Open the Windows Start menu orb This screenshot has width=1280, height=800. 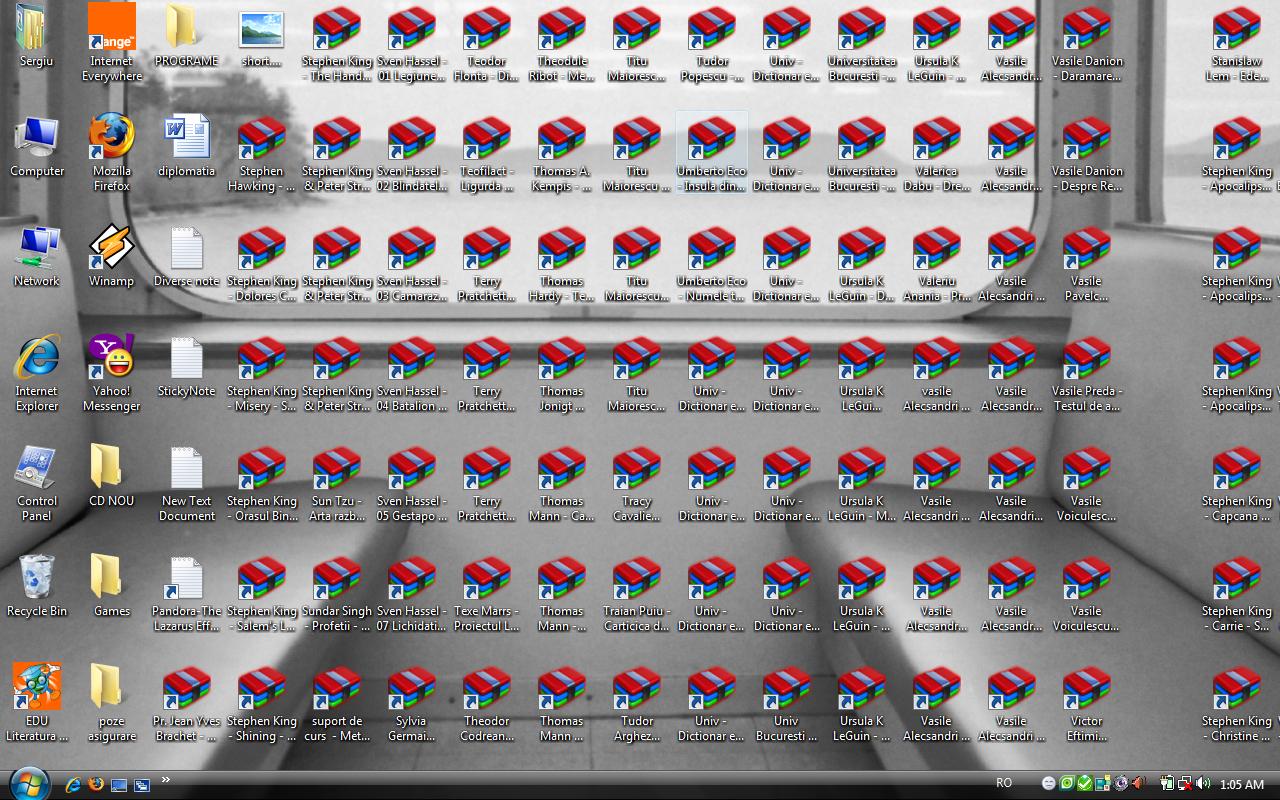pos(28,783)
